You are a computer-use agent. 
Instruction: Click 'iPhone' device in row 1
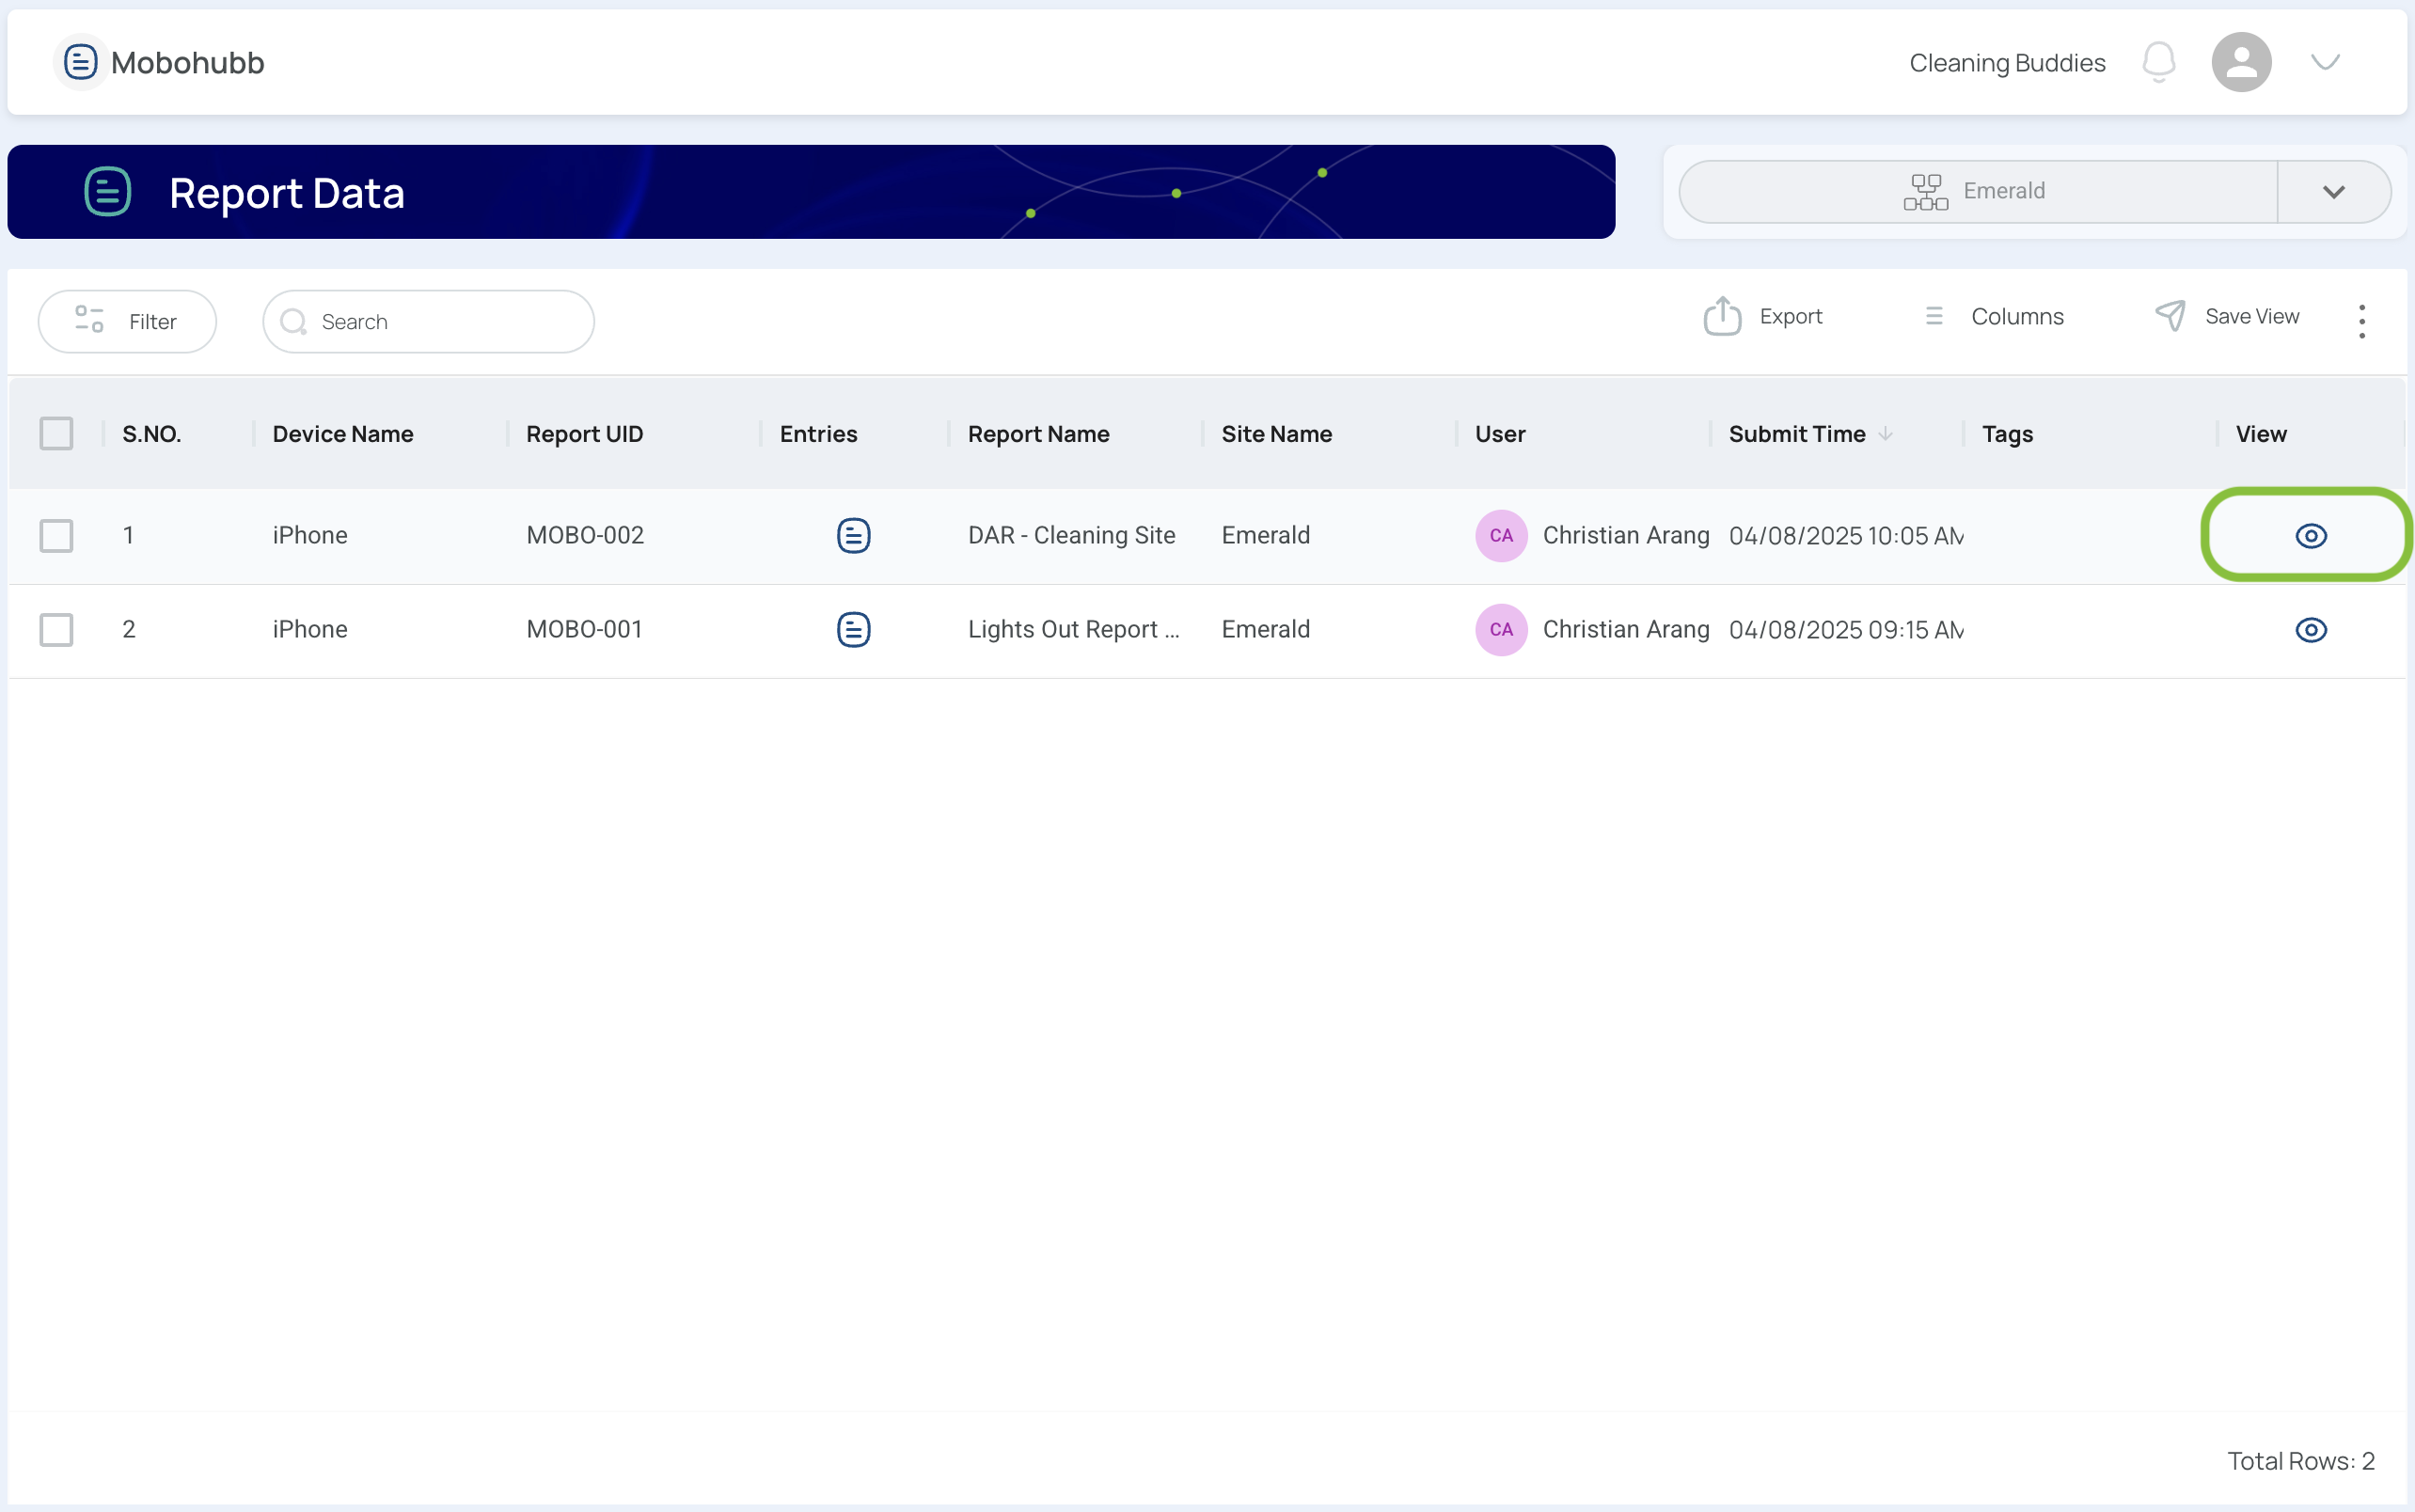pyautogui.click(x=310, y=535)
